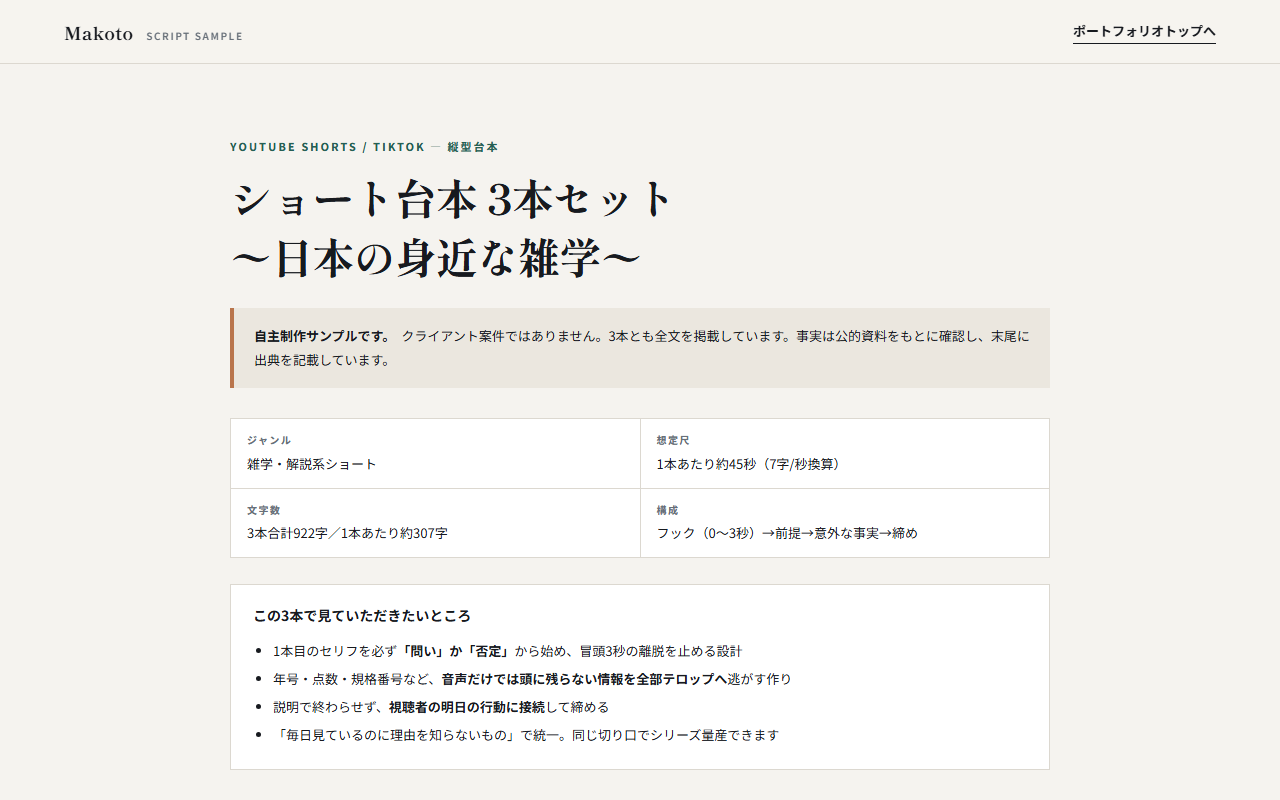1280x800 pixels.
Task: Click the SCRIPT SAMPLE header label
Action: (x=194, y=36)
